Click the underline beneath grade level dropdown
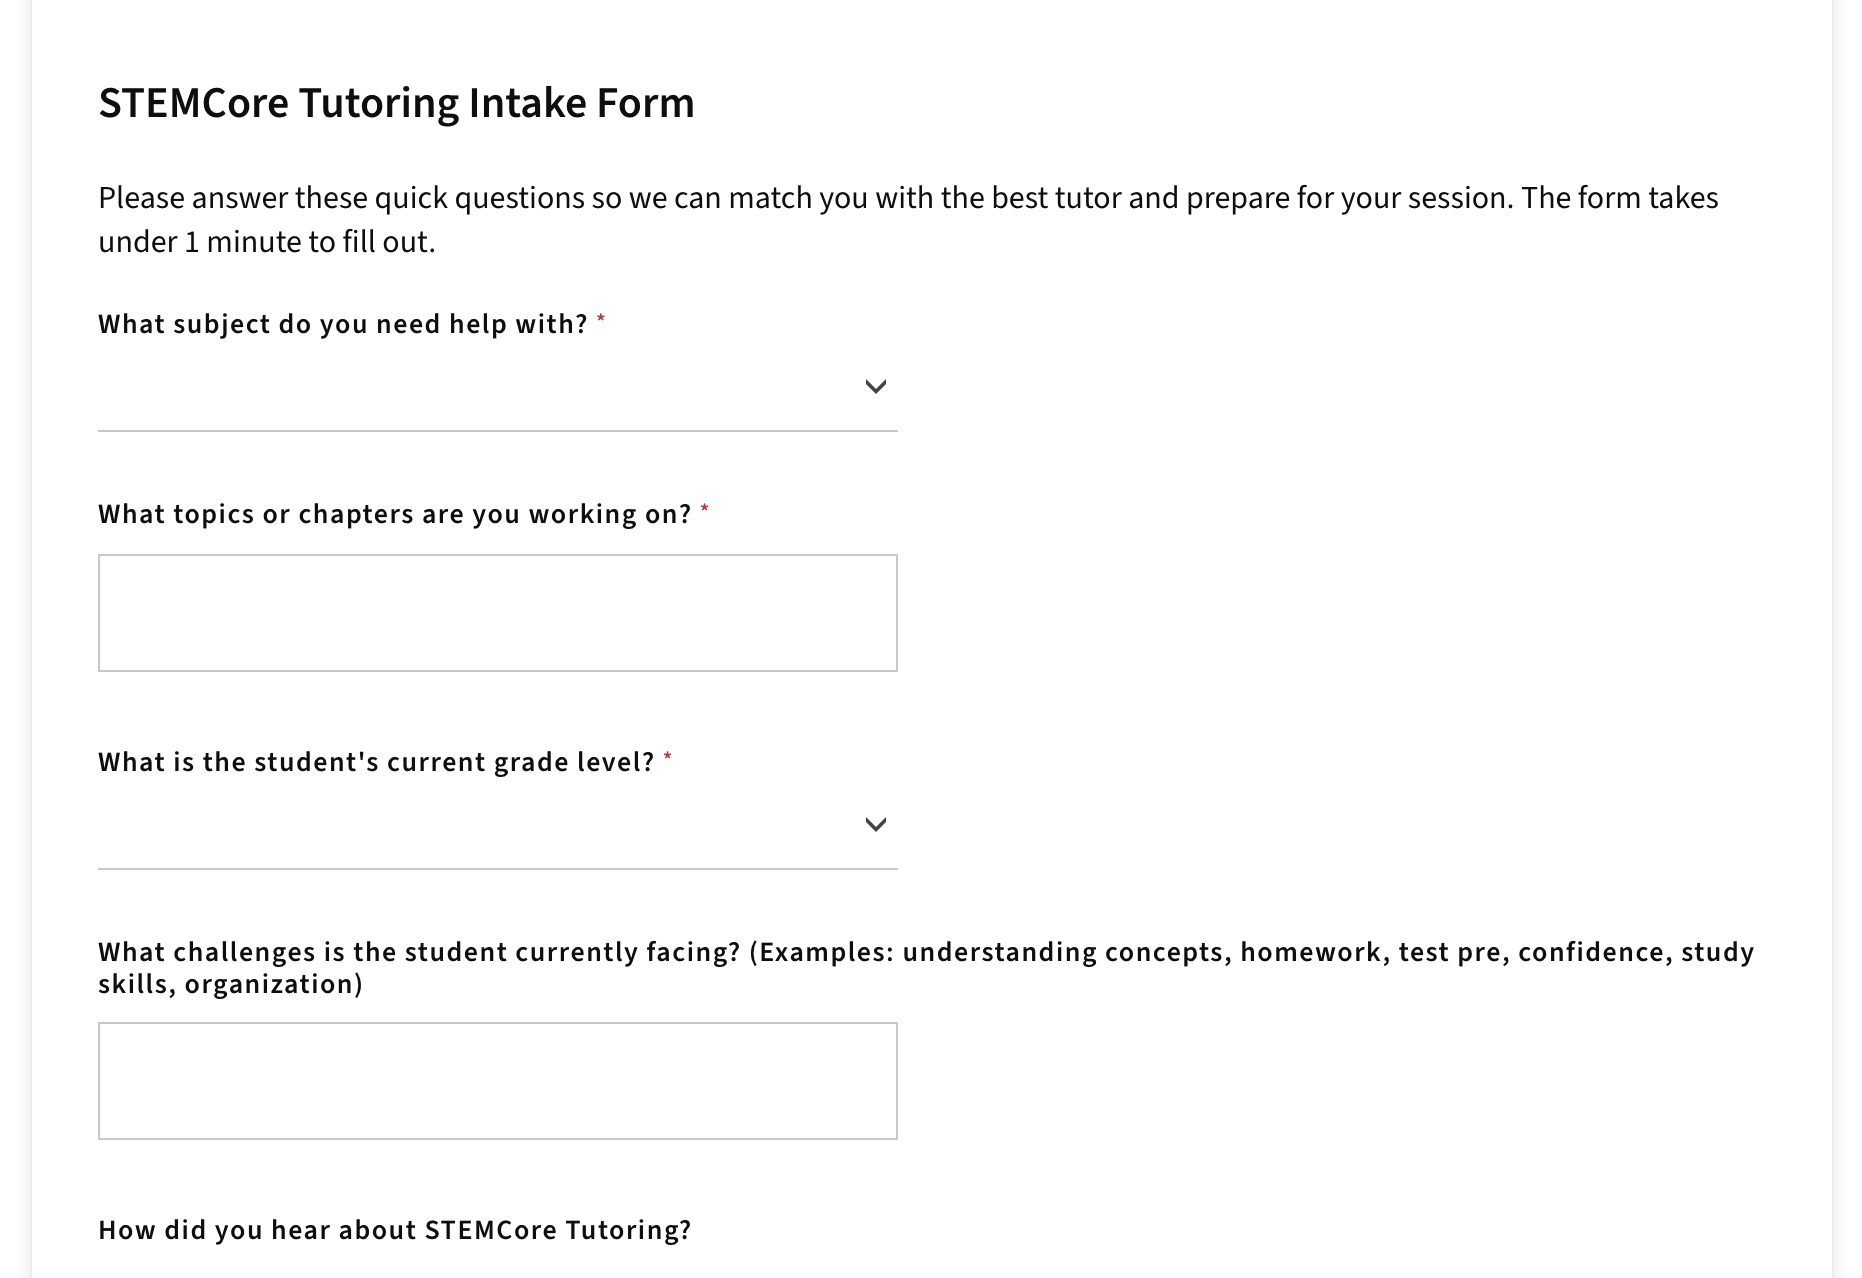The height and width of the screenshot is (1278, 1862). point(497,869)
